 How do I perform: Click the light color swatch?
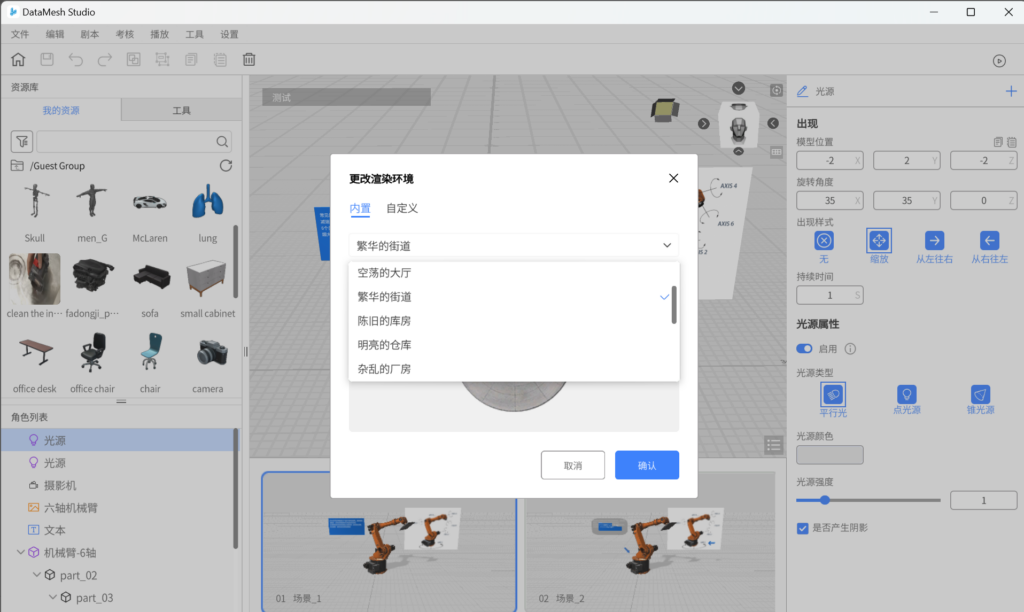[829, 455]
